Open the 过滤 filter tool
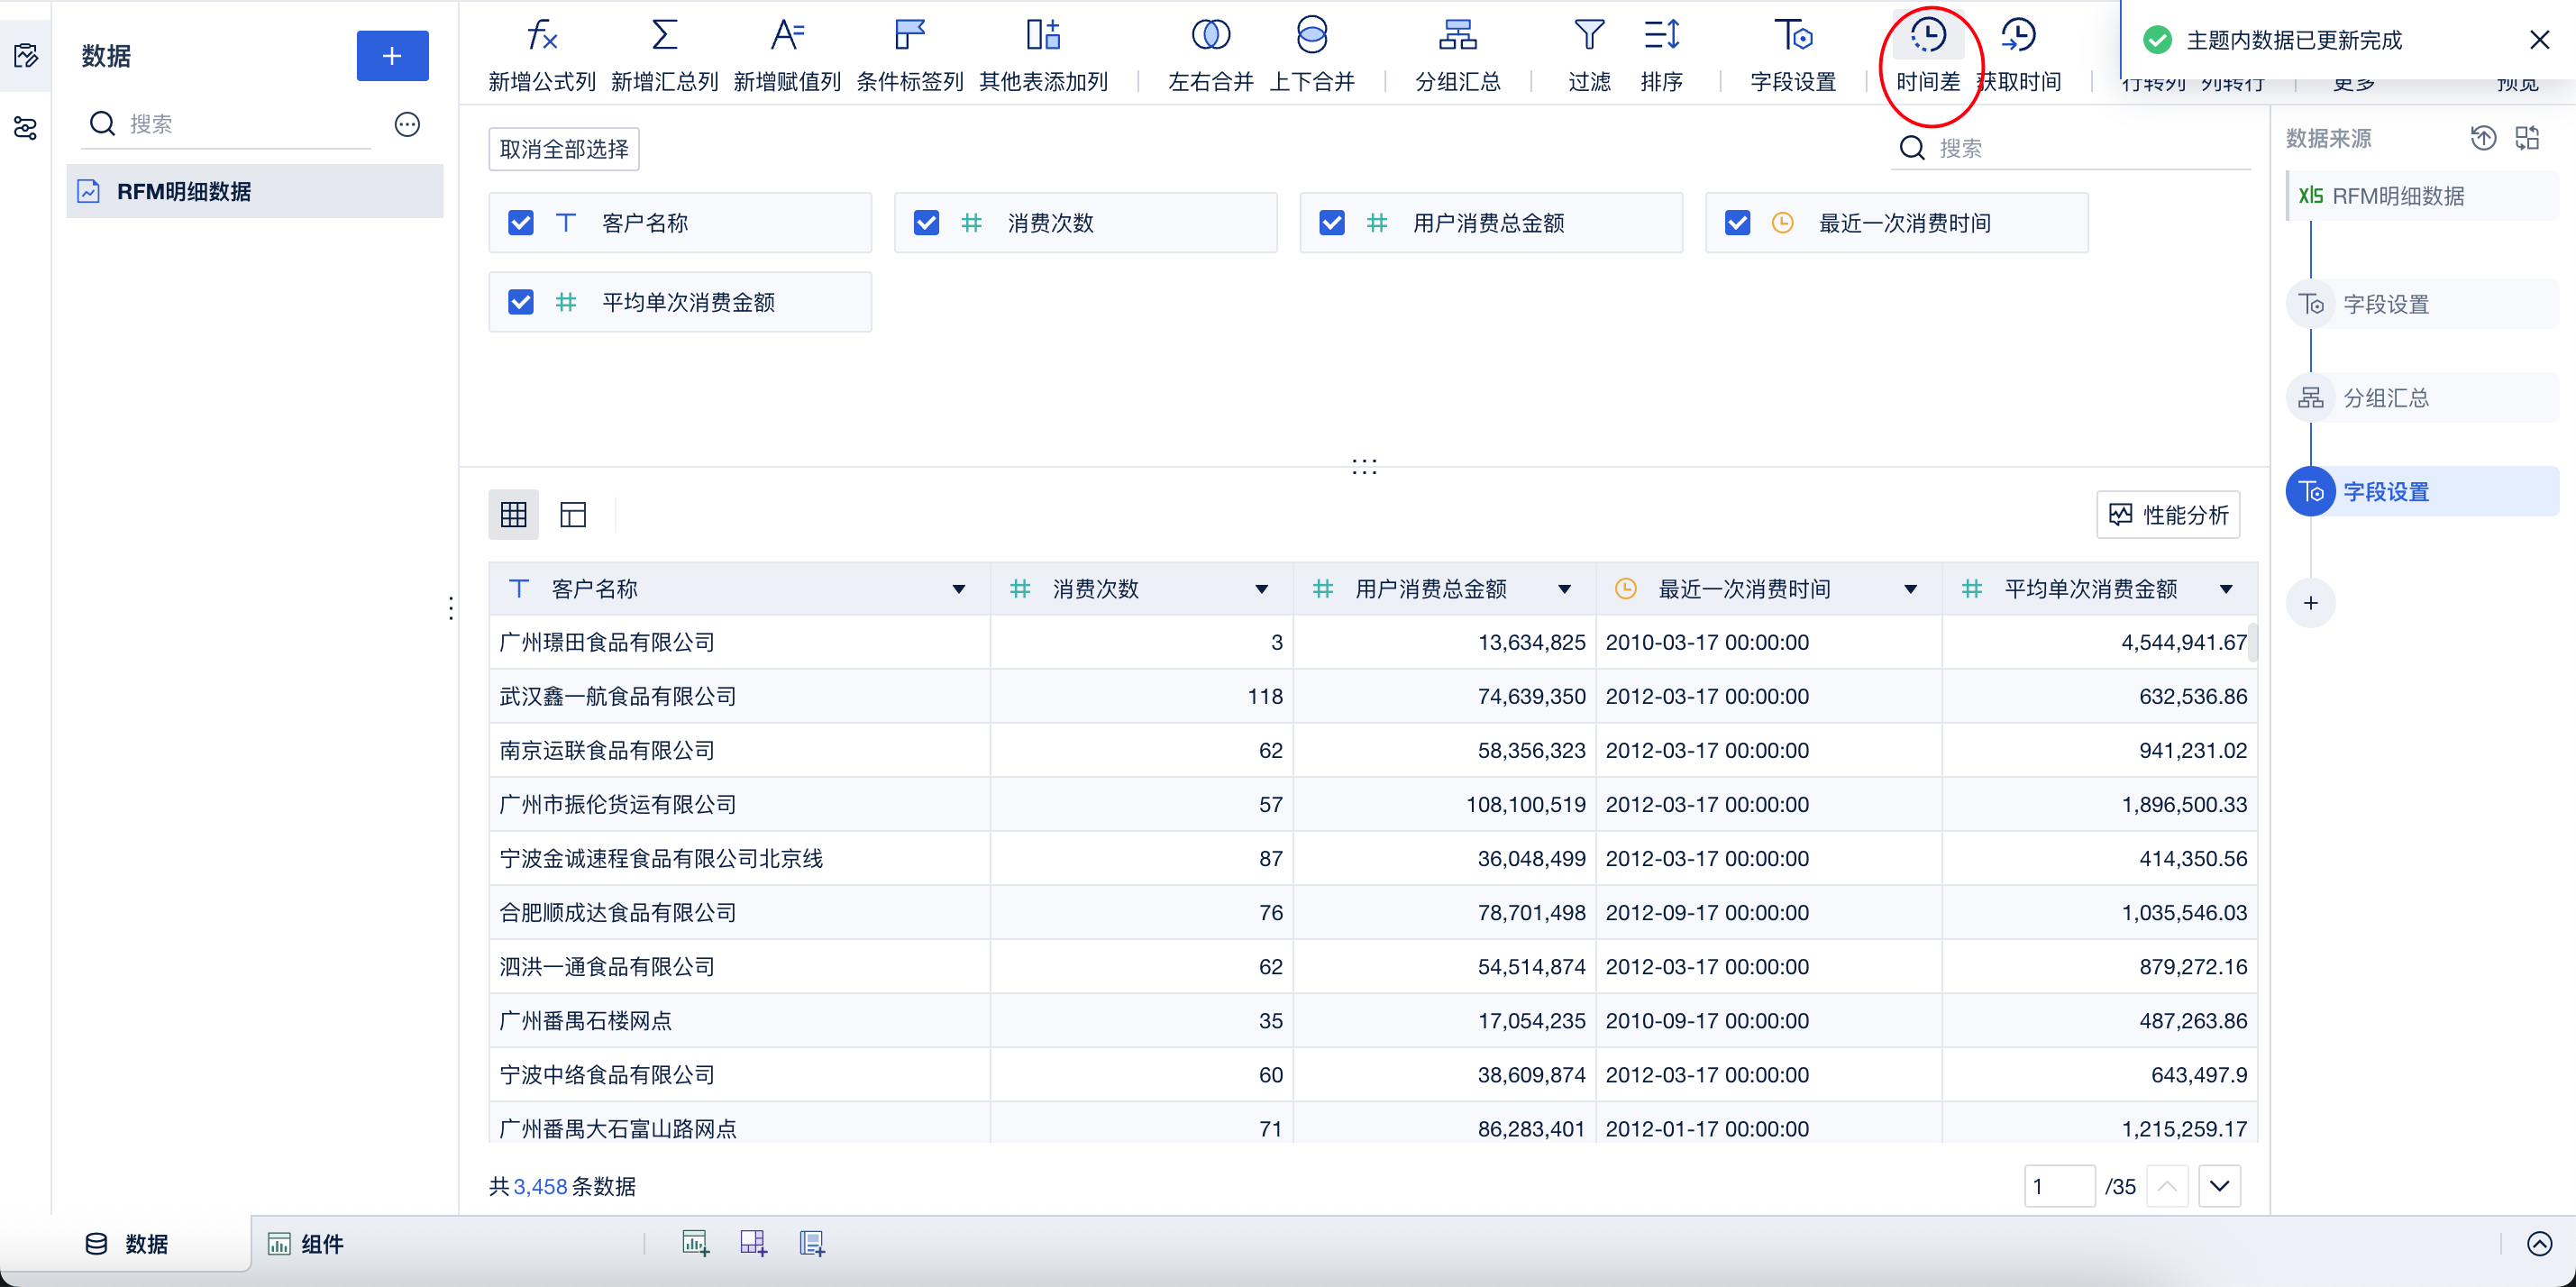Screen dimensions: 2576x1287 pyautogui.click(x=1589, y=36)
